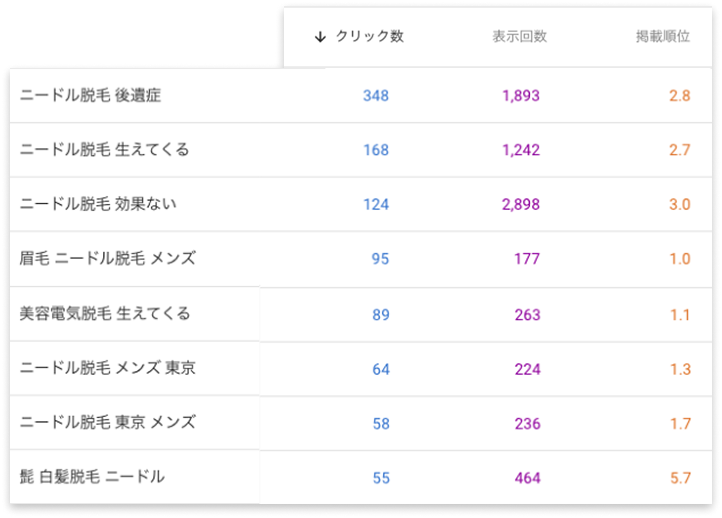The width and height of the screenshot is (722, 518).
Task: Click the 168 clicks value
Action: click(376, 150)
